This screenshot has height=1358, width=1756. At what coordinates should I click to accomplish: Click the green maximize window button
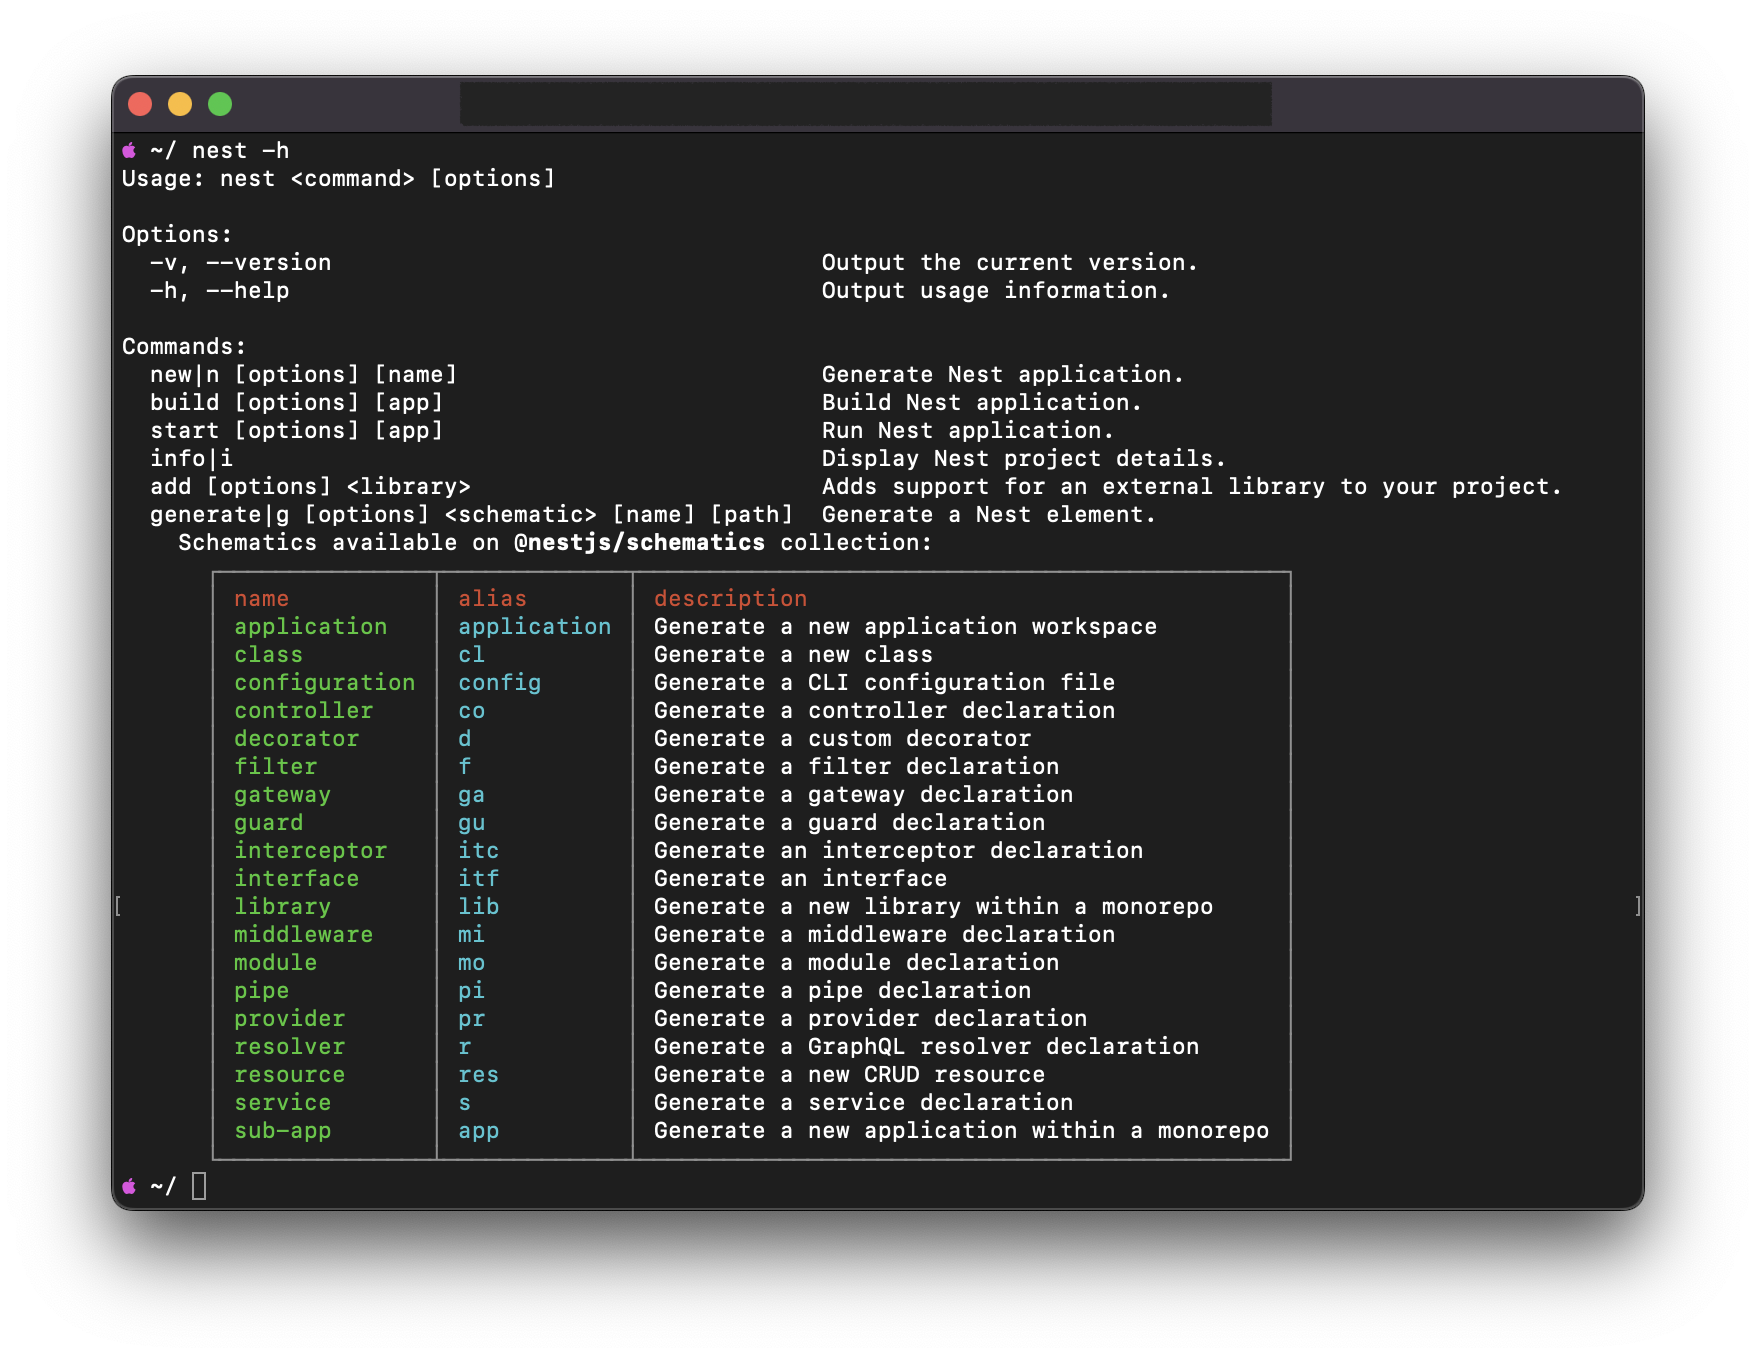coord(220,104)
